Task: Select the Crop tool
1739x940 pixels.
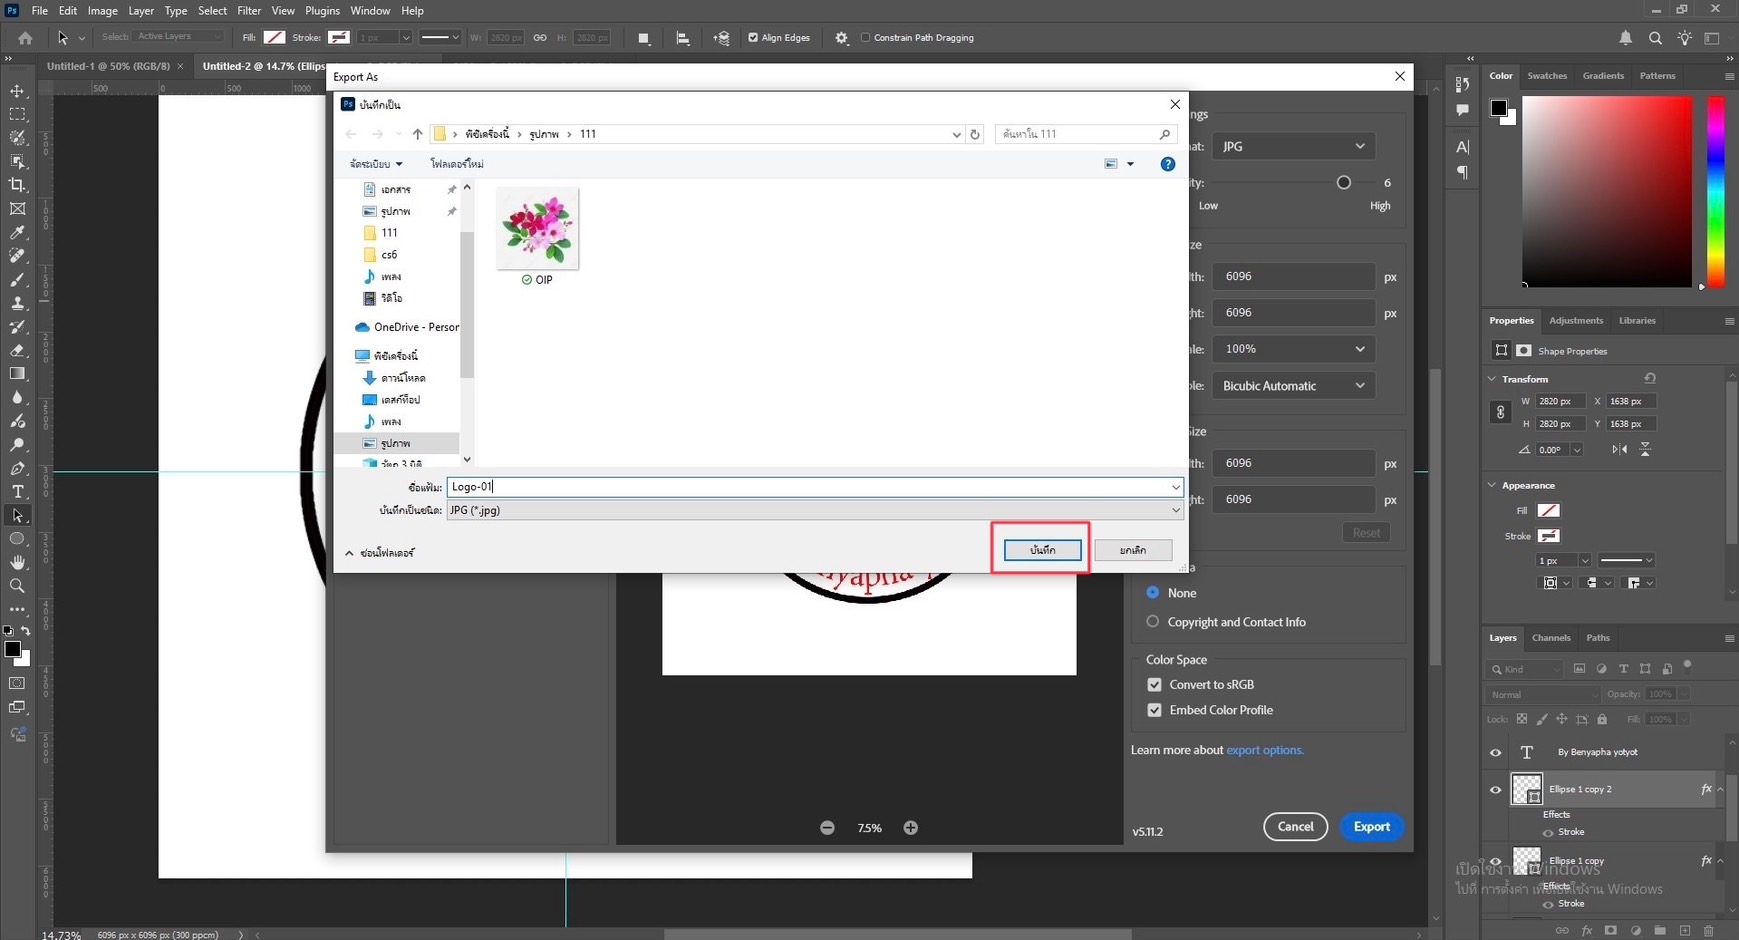Action: (17, 185)
